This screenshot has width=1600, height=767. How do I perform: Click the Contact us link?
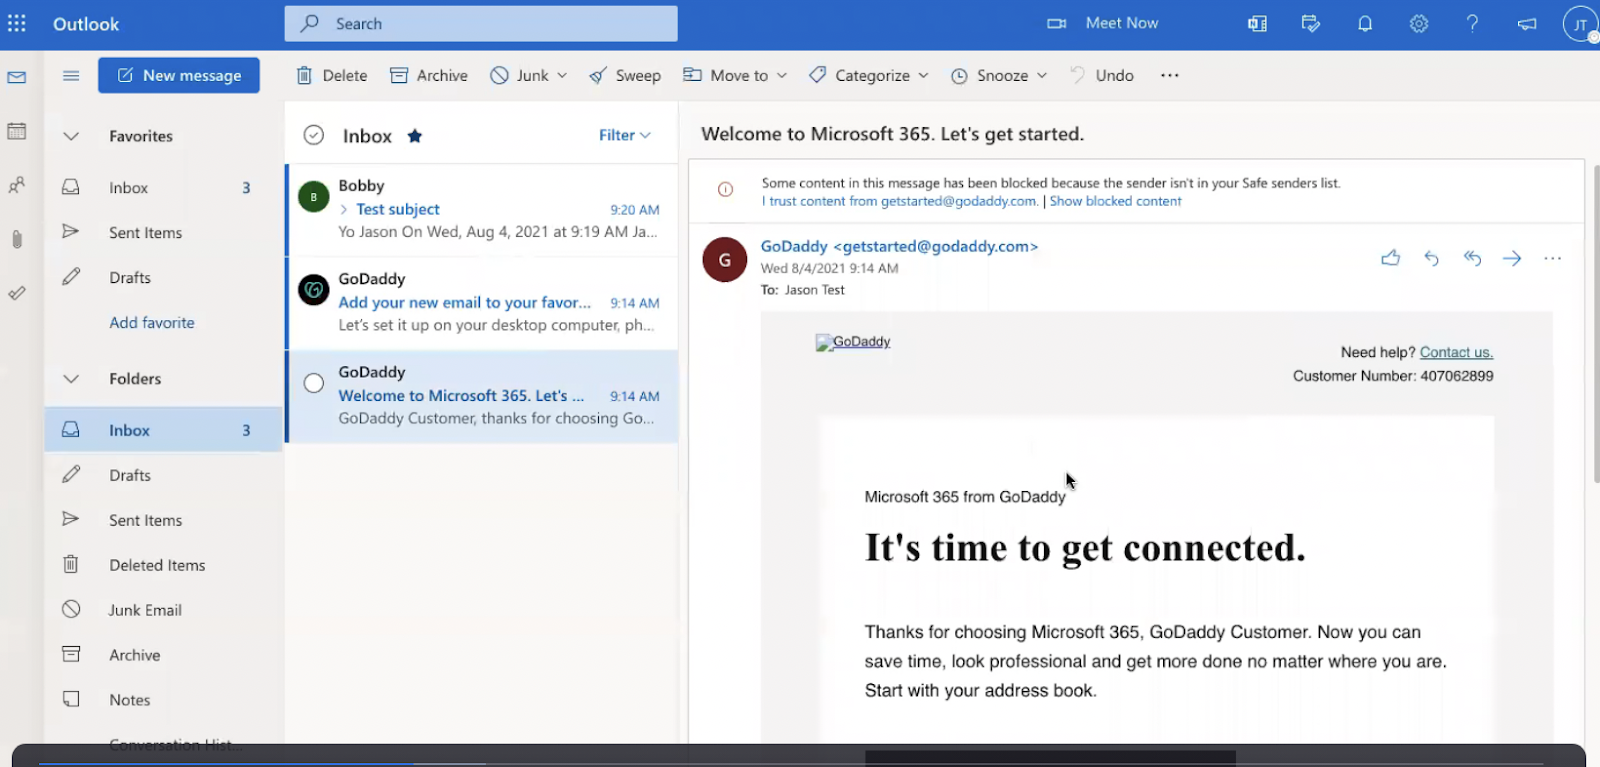pyautogui.click(x=1456, y=352)
